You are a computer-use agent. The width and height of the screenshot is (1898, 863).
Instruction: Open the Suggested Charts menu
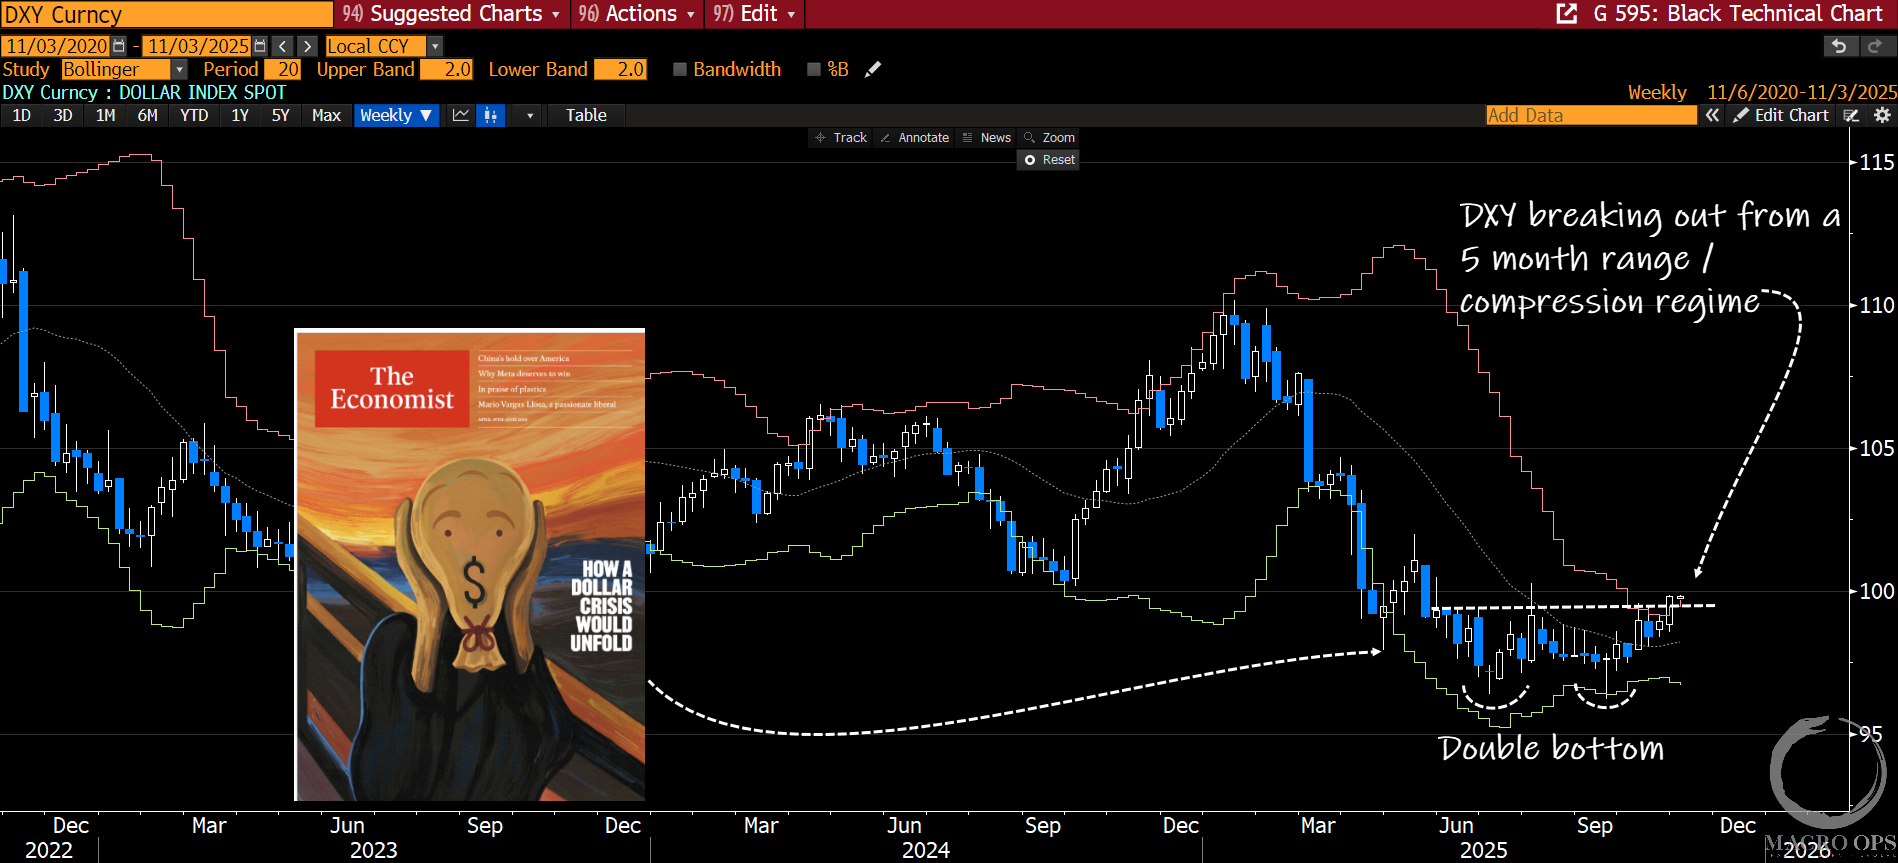coord(451,14)
